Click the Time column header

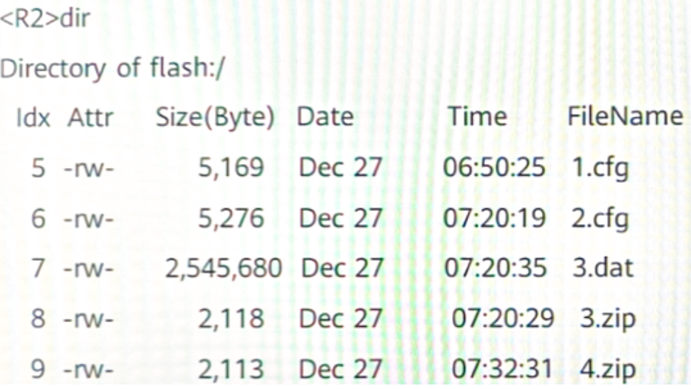(x=478, y=117)
